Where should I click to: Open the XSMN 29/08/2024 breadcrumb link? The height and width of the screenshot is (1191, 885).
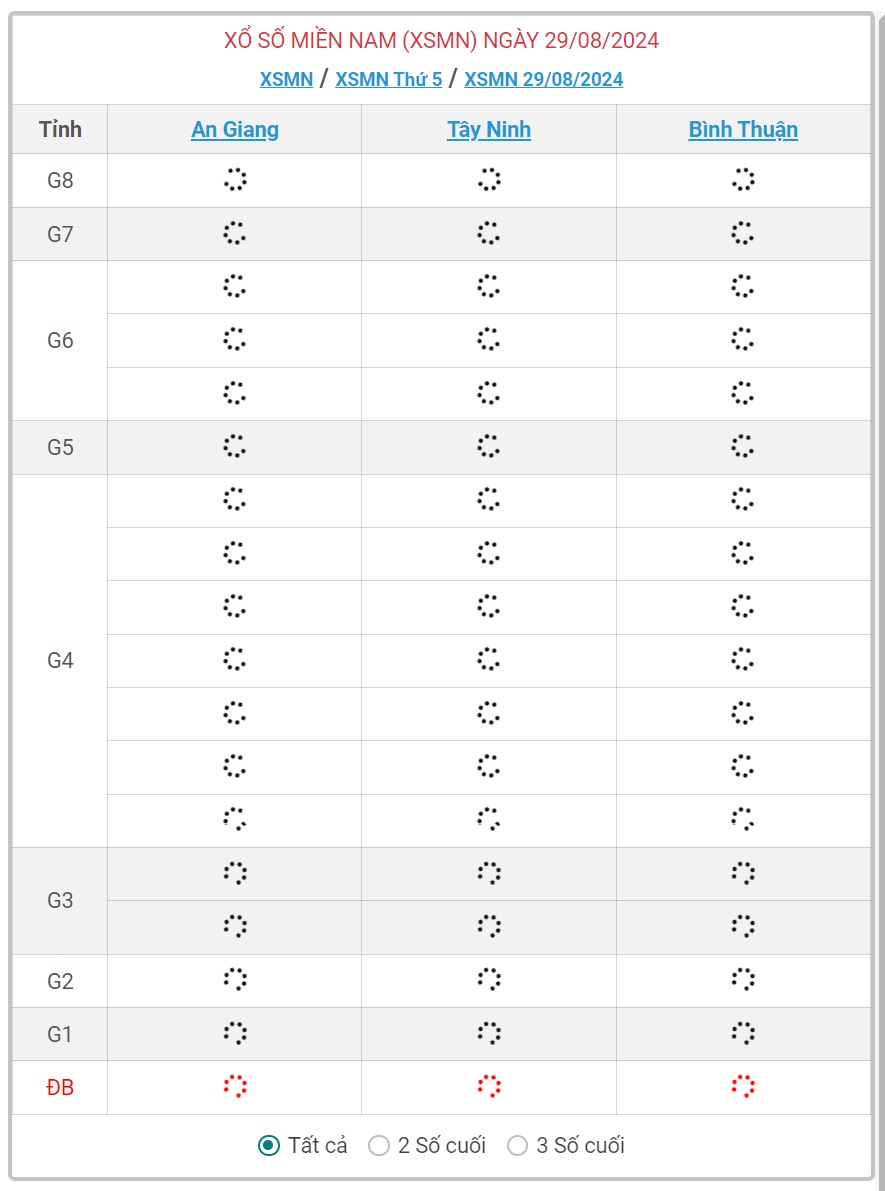coord(544,79)
